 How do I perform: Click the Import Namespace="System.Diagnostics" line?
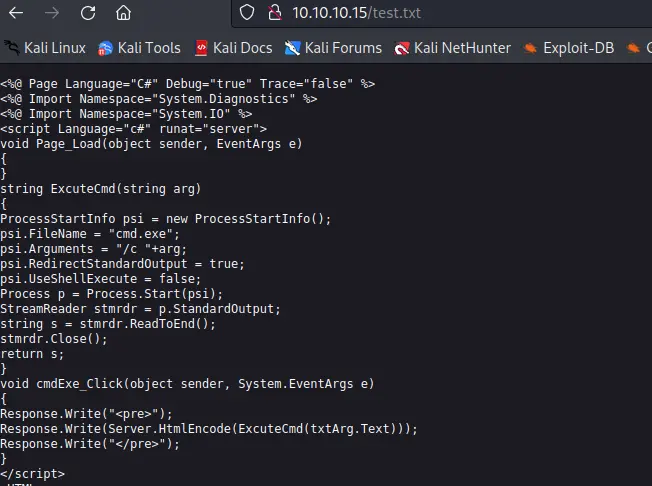[x=158, y=99]
